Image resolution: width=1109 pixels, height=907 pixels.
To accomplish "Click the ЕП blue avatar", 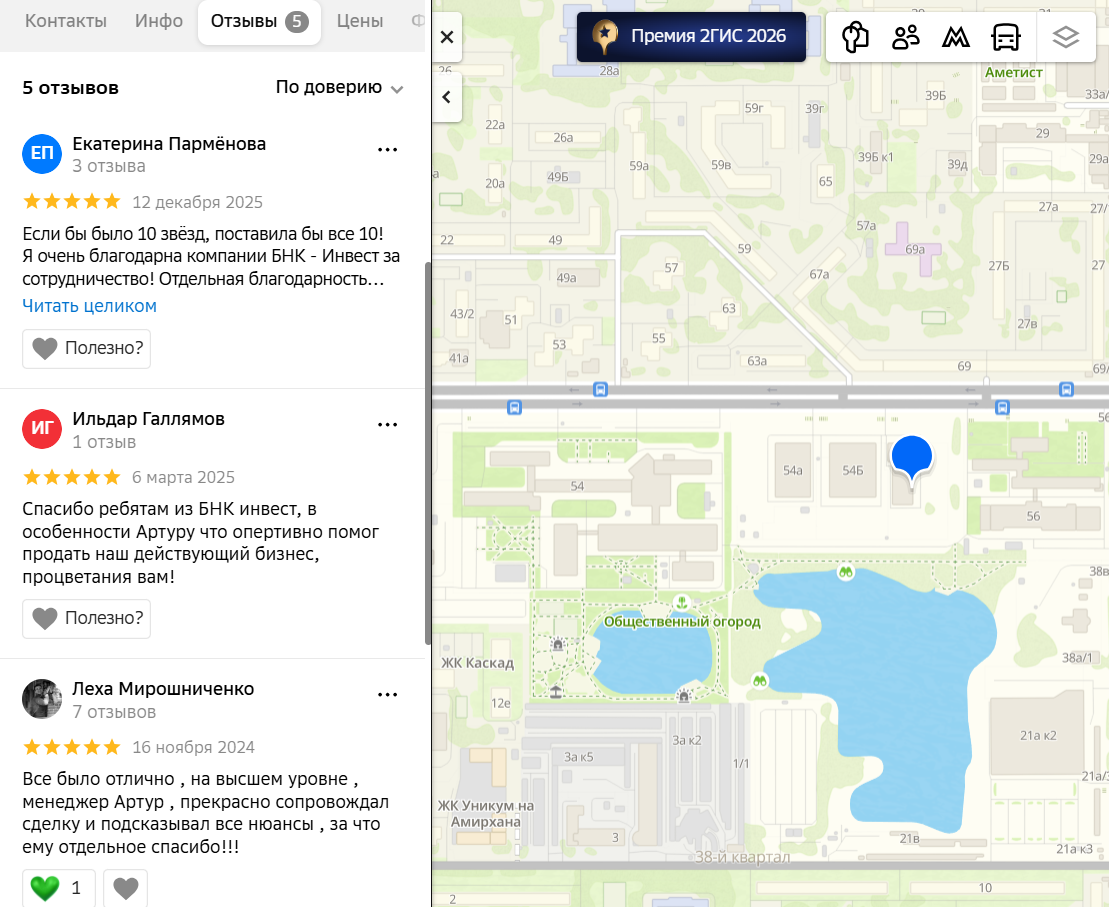I will [x=42, y=154].
